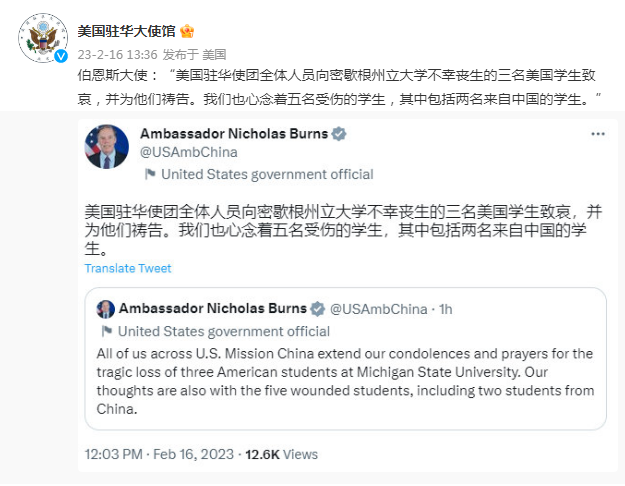Click verified badge inside the quoted tweet
Viewport: 625px width, 486px height.
[x=316, y=309]
